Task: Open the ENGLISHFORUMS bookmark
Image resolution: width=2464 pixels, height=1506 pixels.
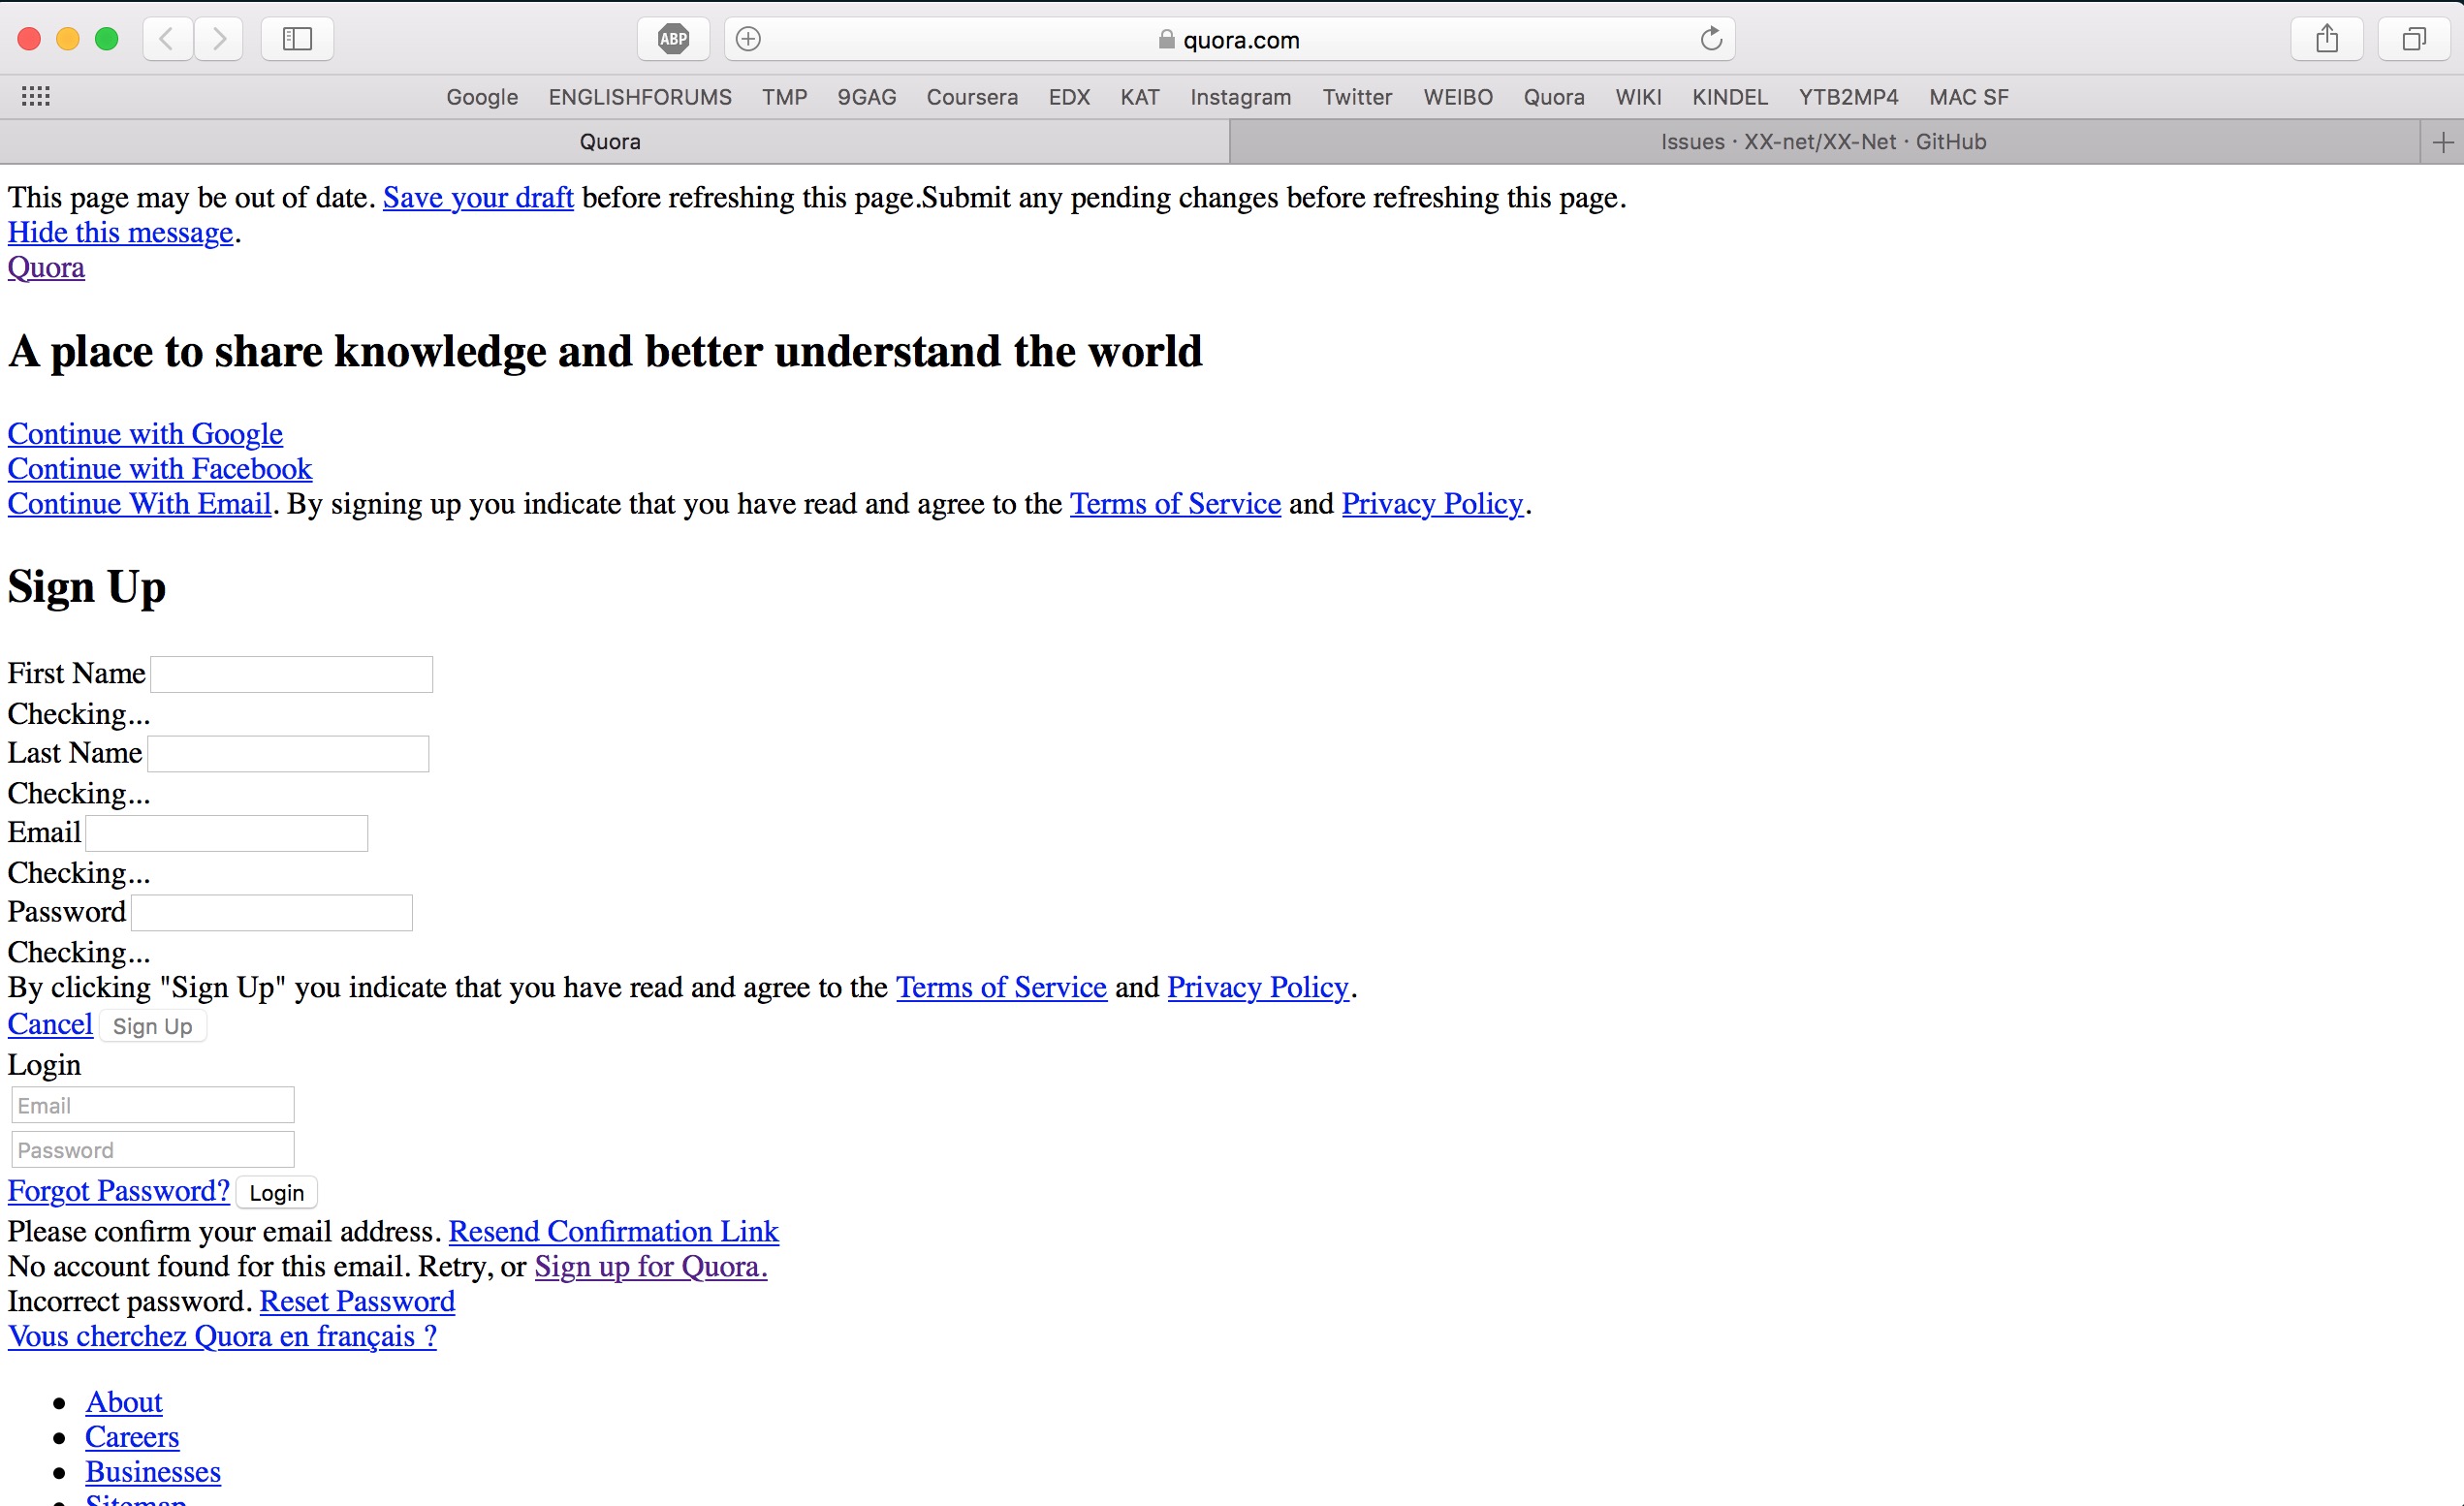Action: coord(639,97)
